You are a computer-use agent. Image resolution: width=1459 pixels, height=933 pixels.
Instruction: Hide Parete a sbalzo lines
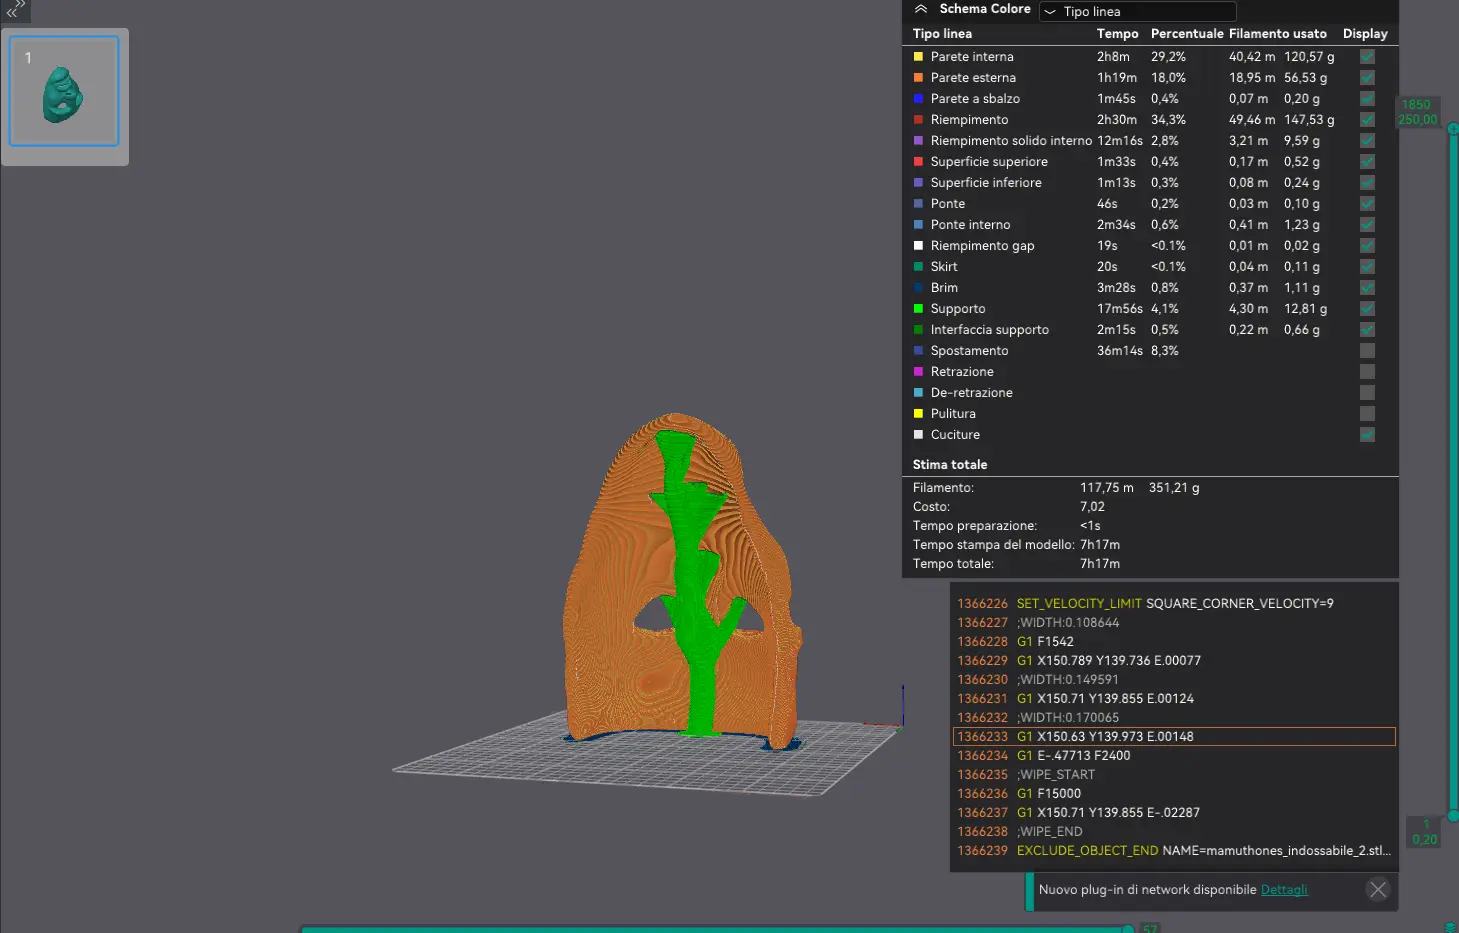tap(1367, 99)
